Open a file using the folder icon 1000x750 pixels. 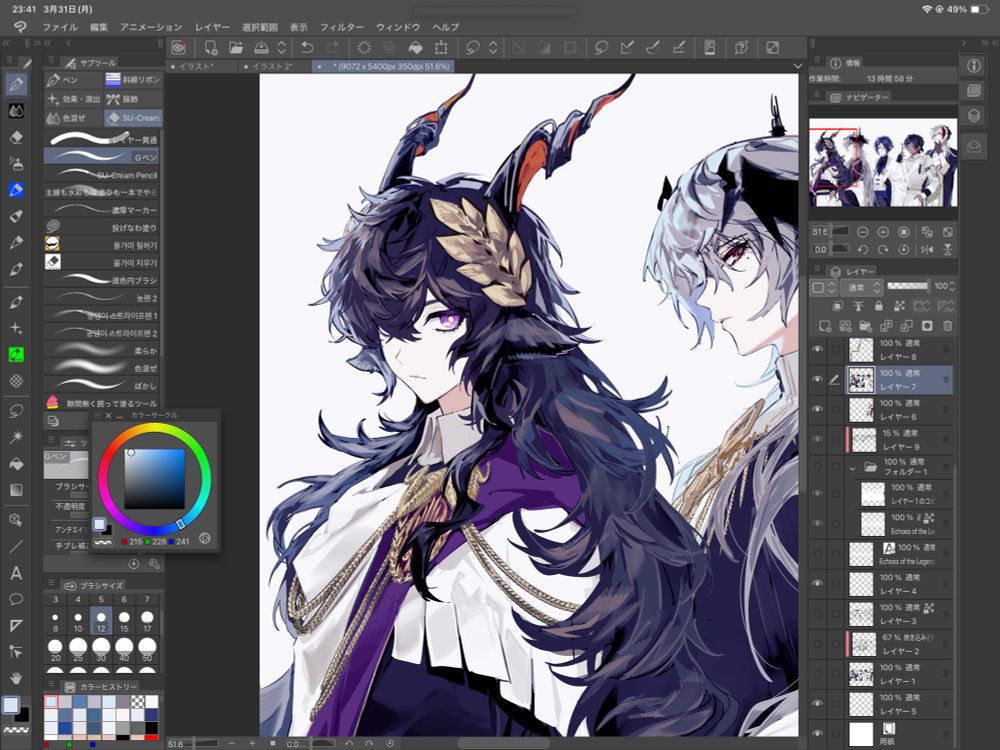[x=236, y=47]
